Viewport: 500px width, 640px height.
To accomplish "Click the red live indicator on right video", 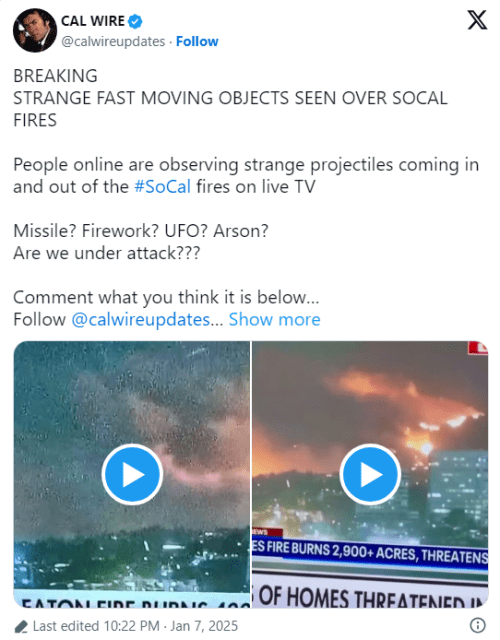I will pyautogui.click(x=478, y=348).
